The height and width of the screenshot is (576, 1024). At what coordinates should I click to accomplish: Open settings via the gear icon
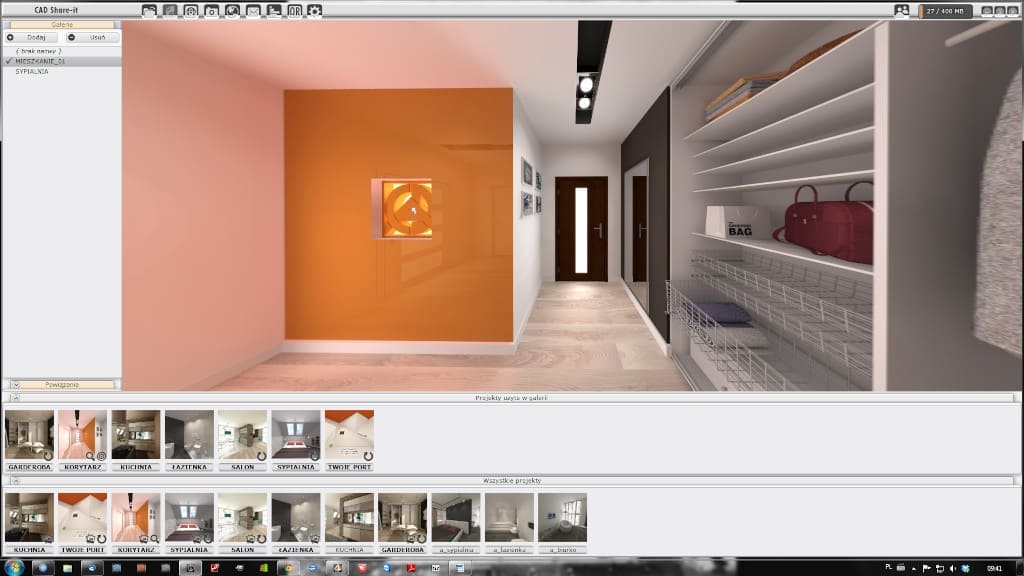pos(314,9)
